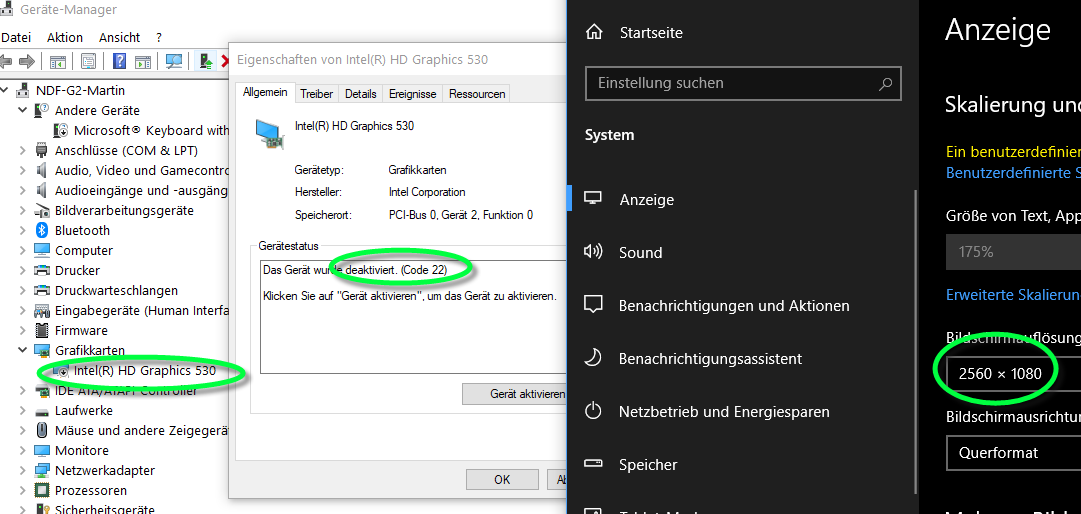Click the show/hide action pane toolbar icon
This screenshot has height=514, width=1081.
tap(143, 62)
